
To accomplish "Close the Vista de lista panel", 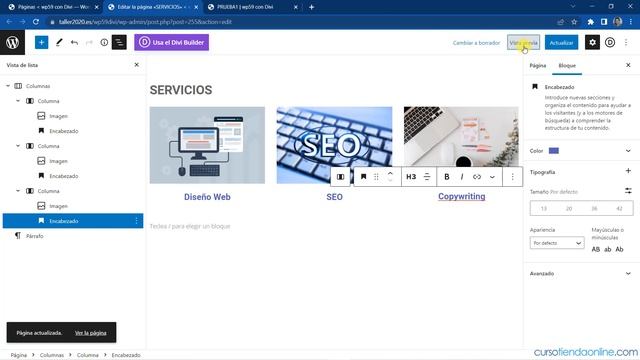I will coord(137,65).
